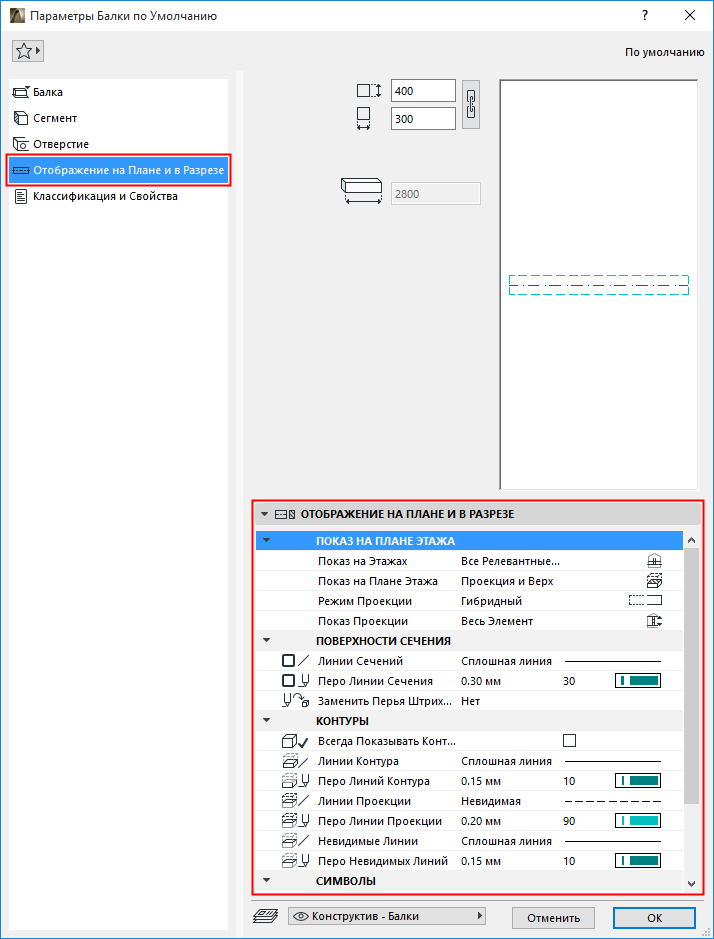Open the Отверстие settings page
This screenshot has height=939, width=714.
[x=118, y=144]
